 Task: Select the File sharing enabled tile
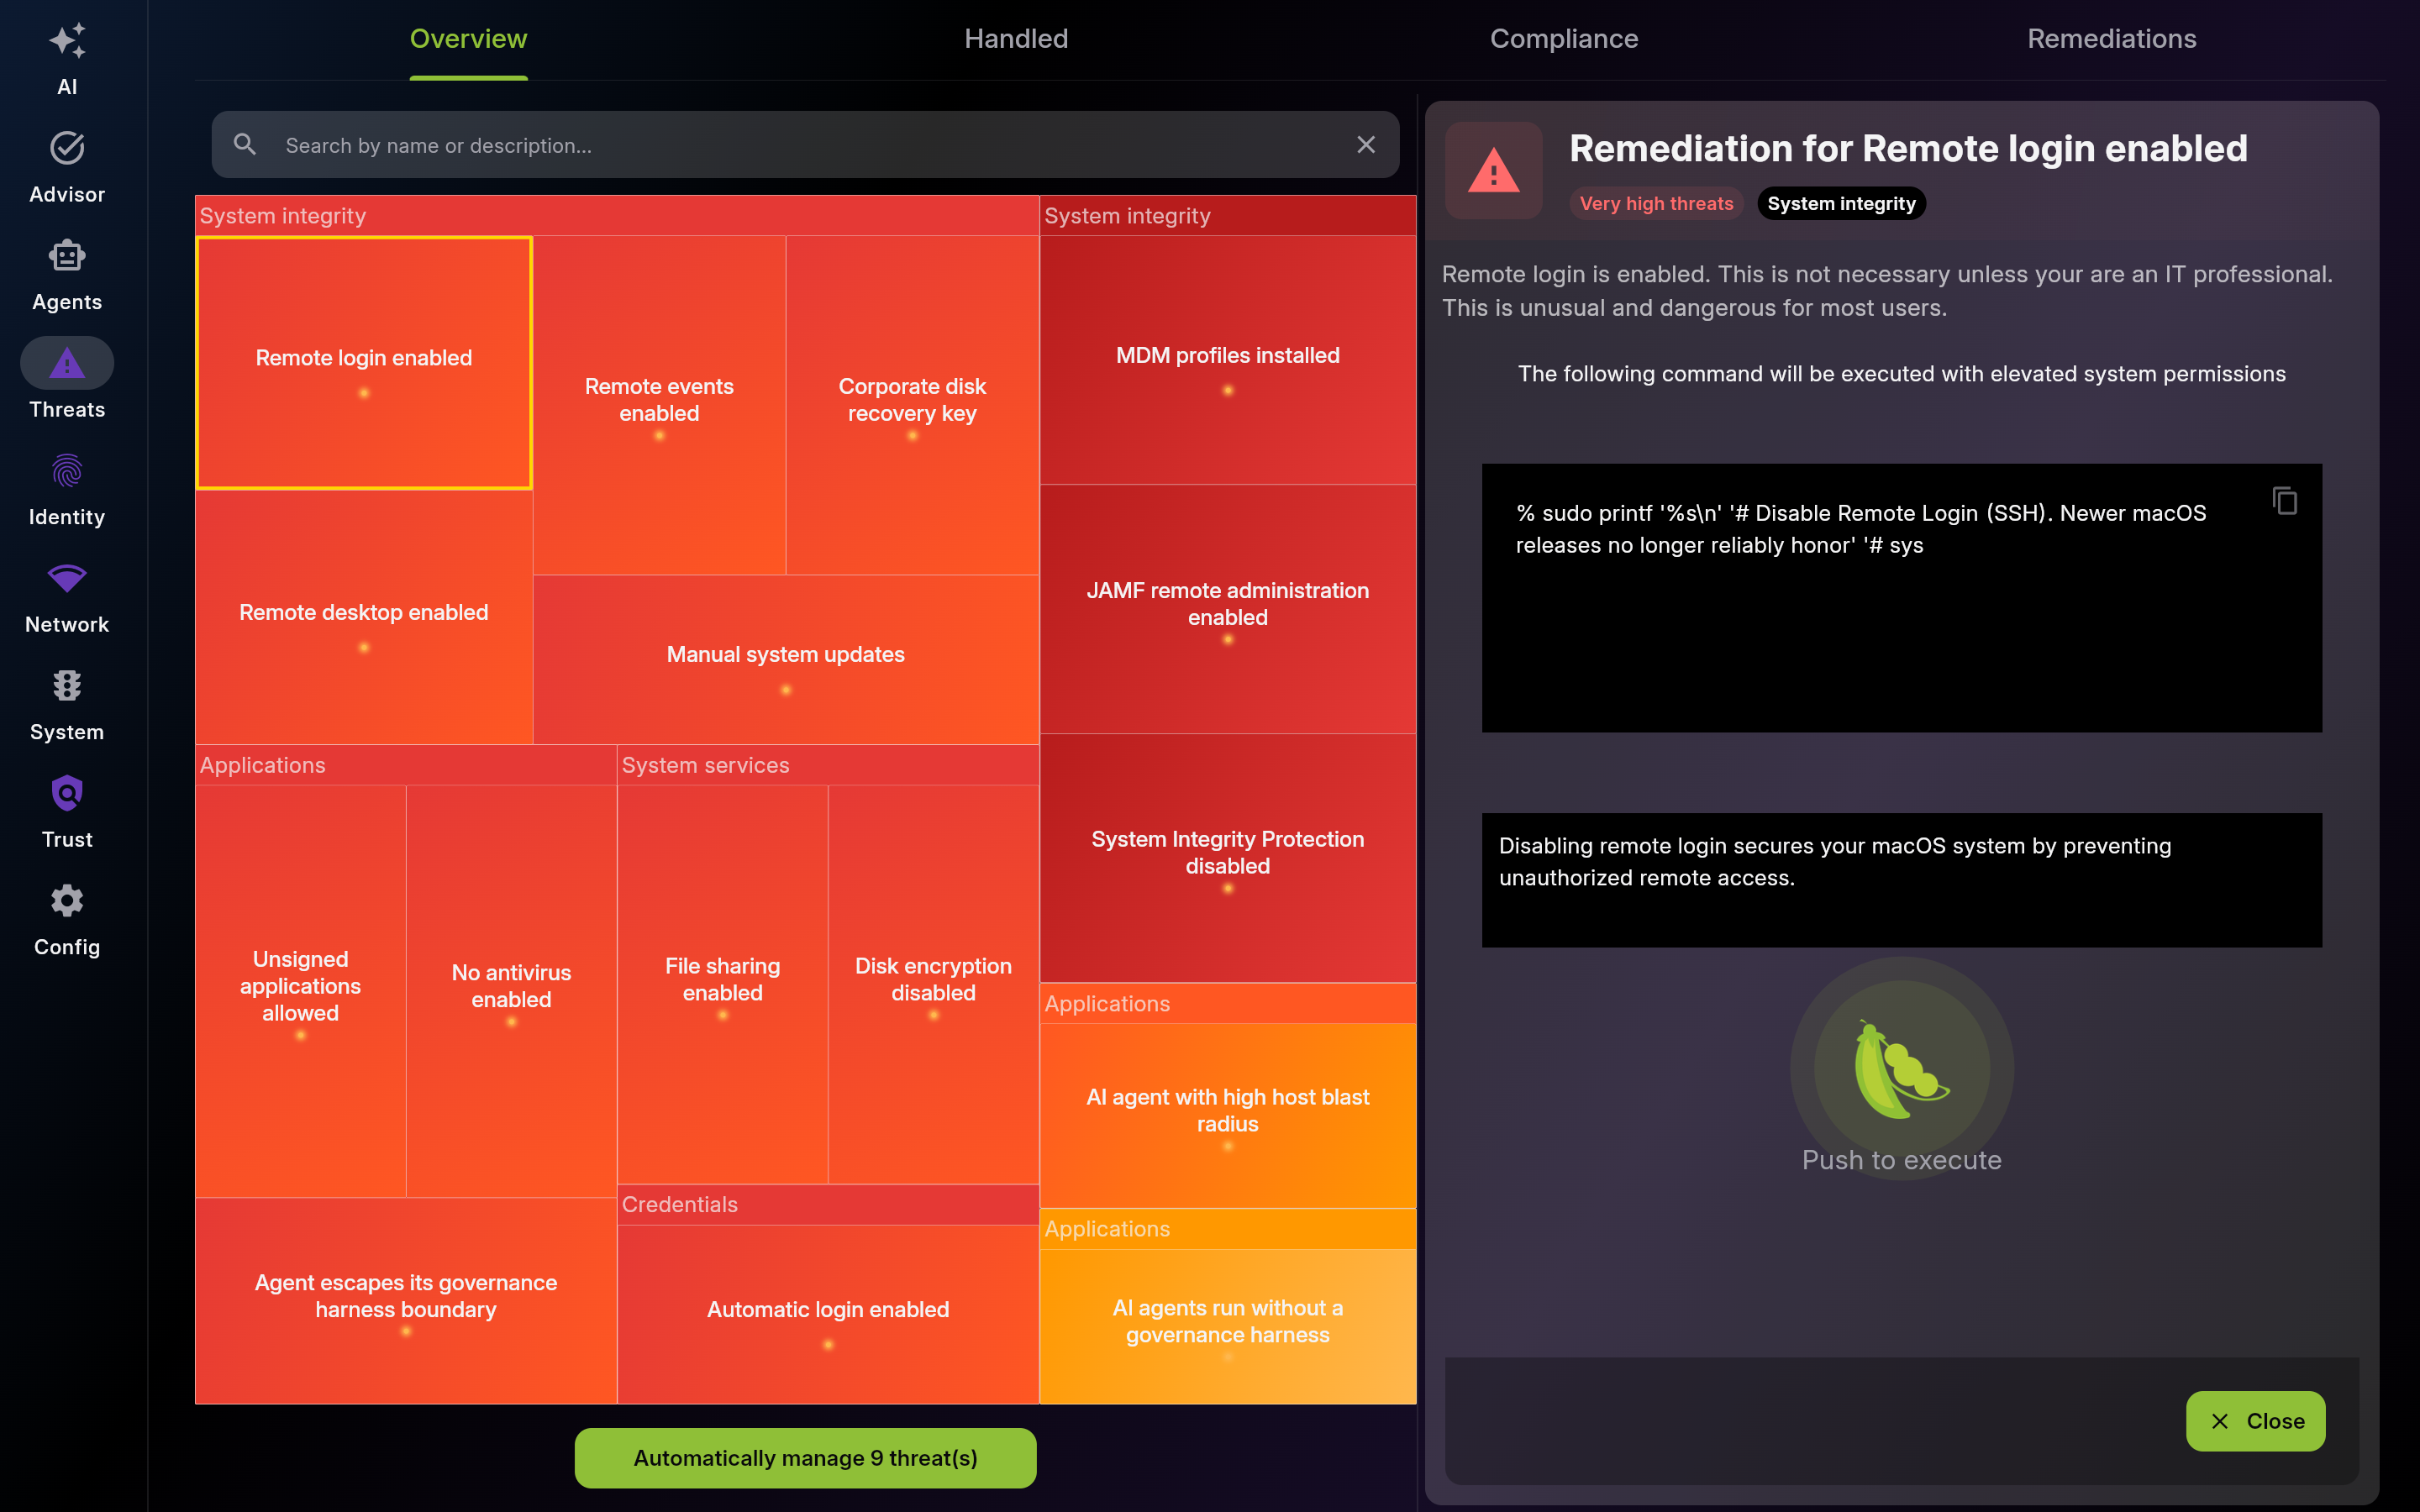pyautogui.click(x=722, y=984)
